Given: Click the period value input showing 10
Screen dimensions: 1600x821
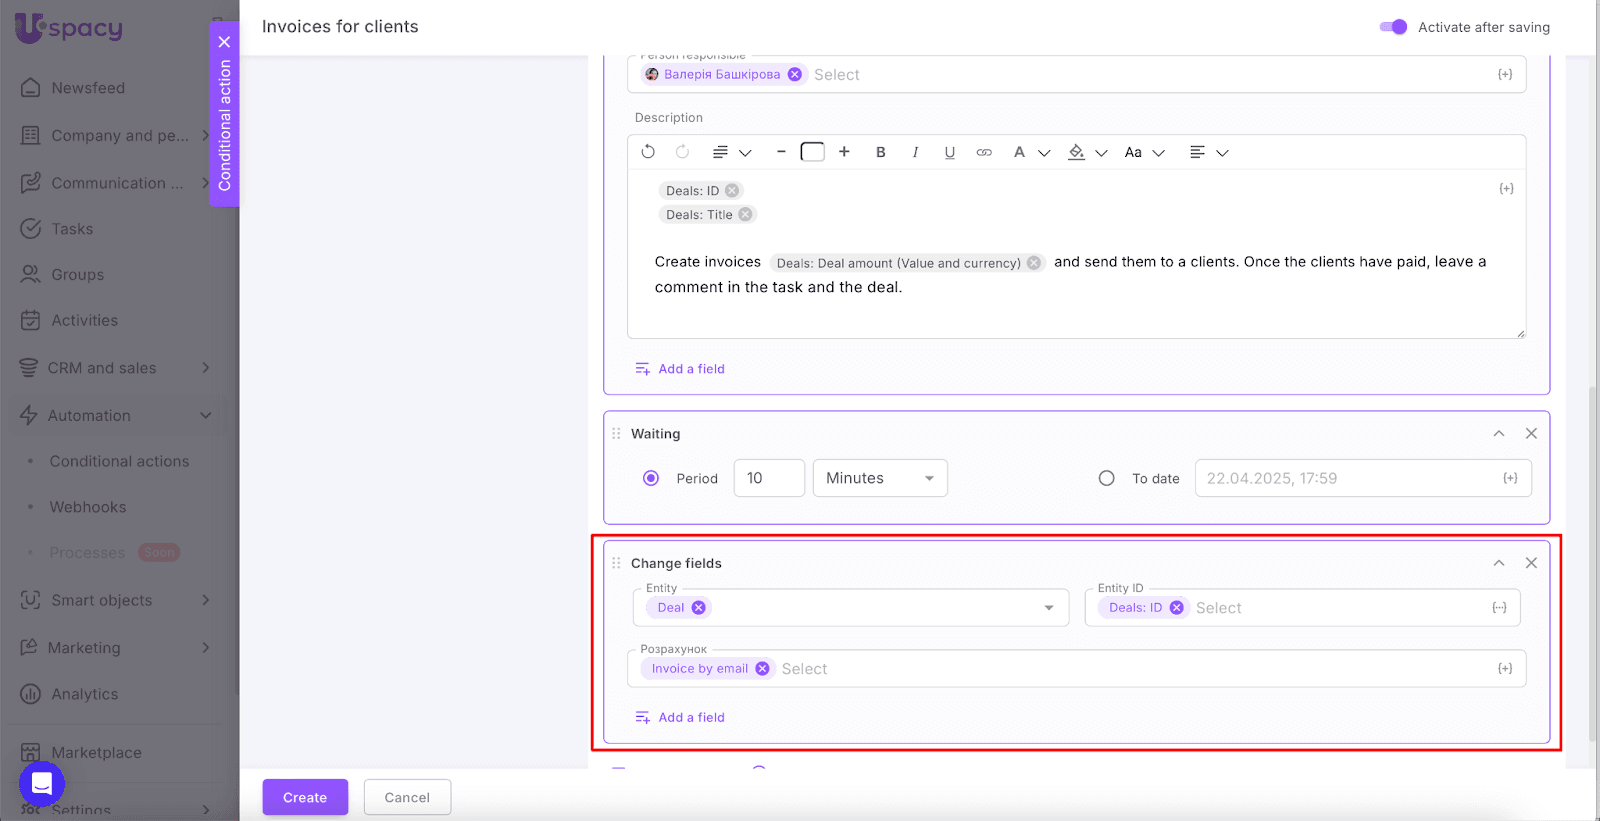Looking at the screenshot, I should (768, 478).
